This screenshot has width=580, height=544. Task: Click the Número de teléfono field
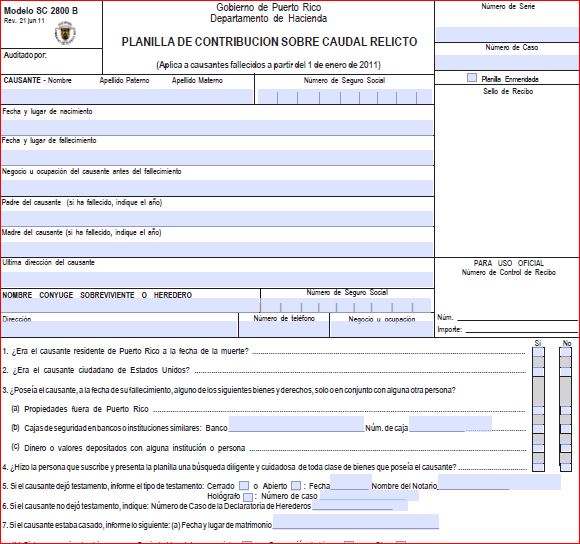[x=284, y=328]
